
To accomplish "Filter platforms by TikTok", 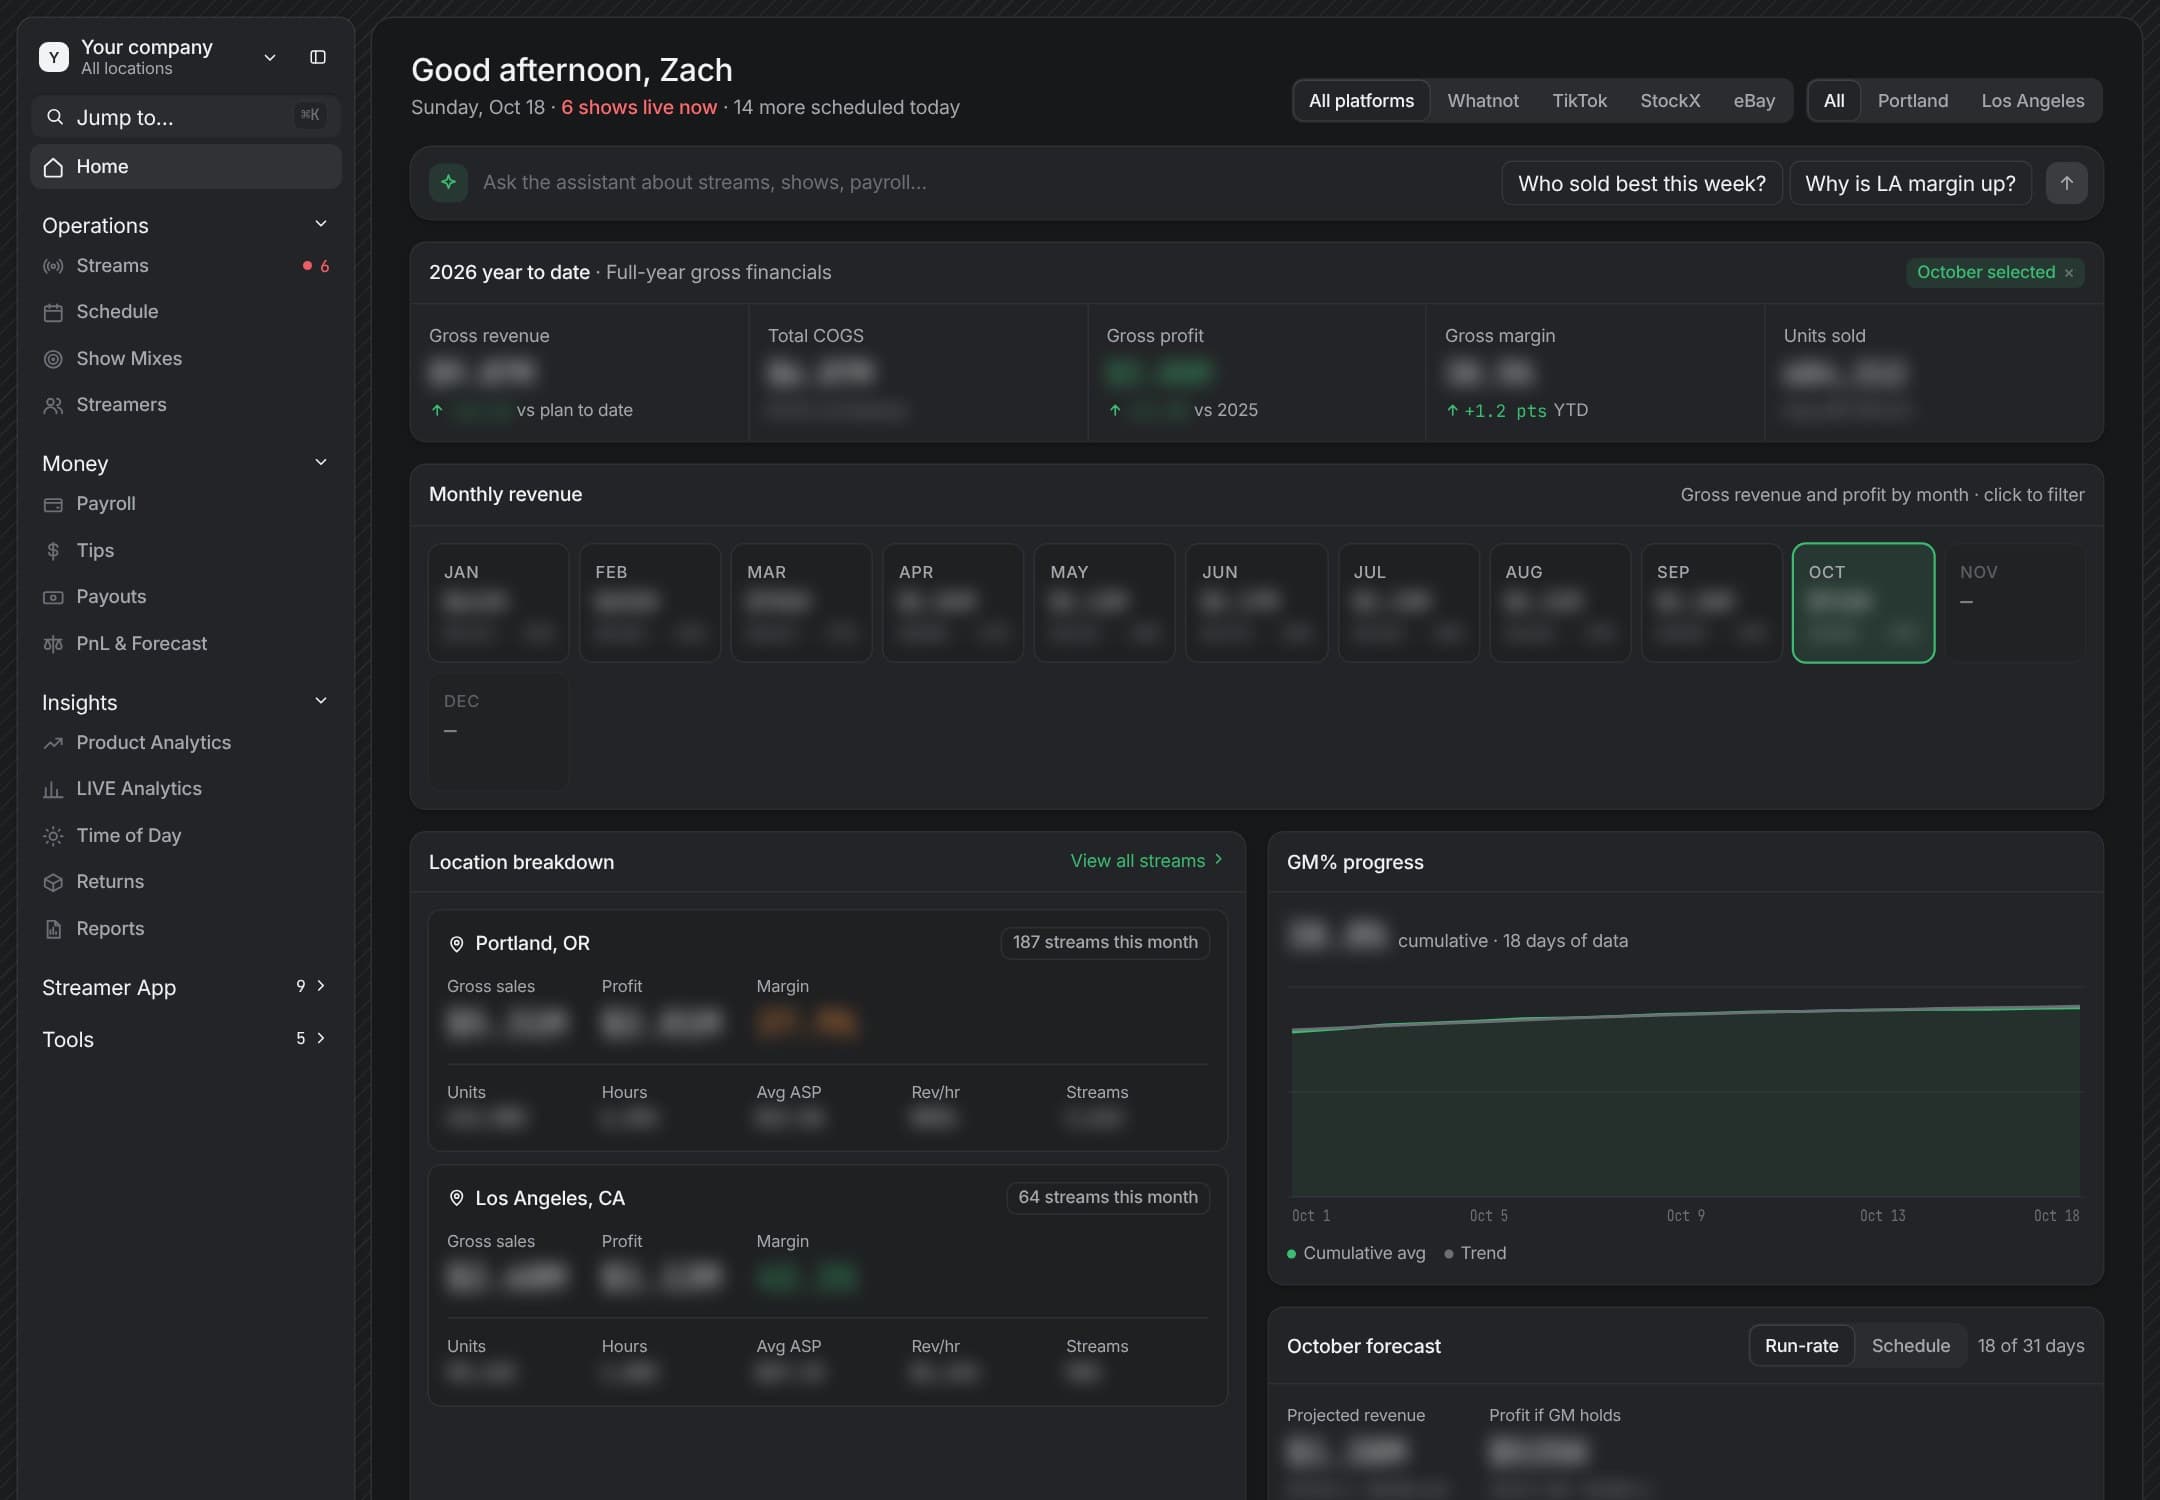I will (1579, 101).
